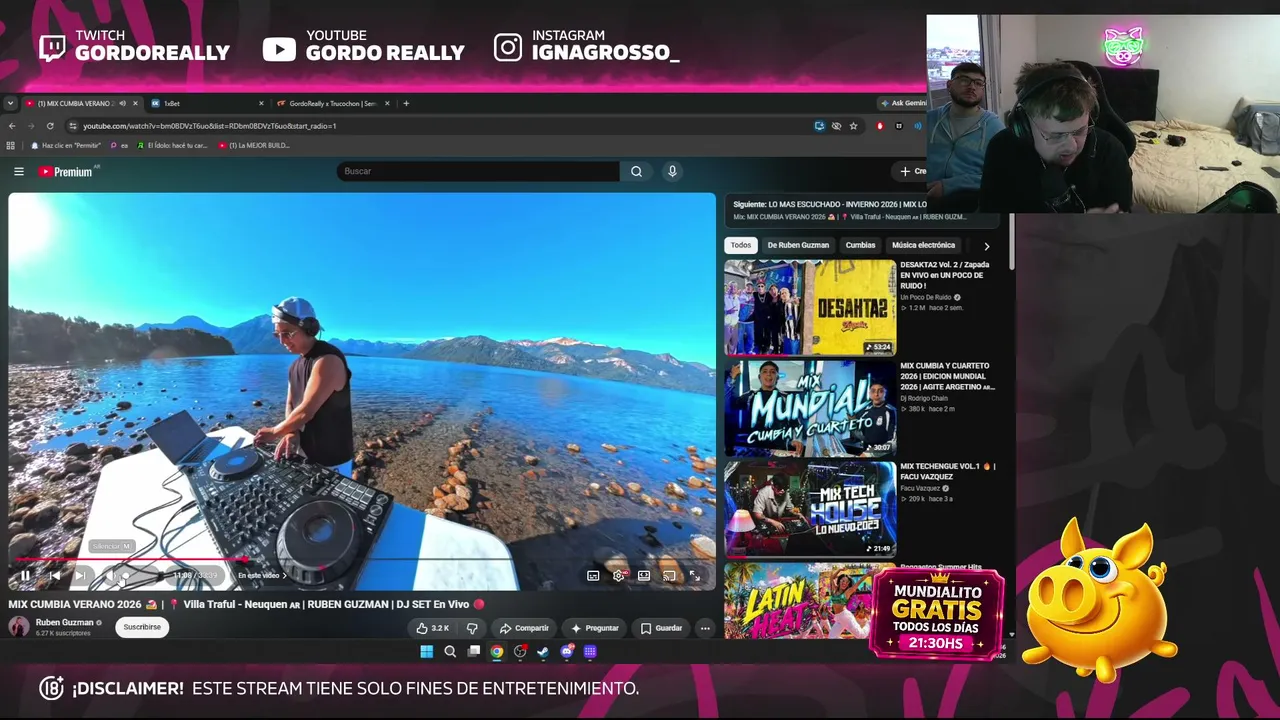The image size is (1280, 720).
Task: Show more filter chips with right arrow
Action: [x=987, y=246]
